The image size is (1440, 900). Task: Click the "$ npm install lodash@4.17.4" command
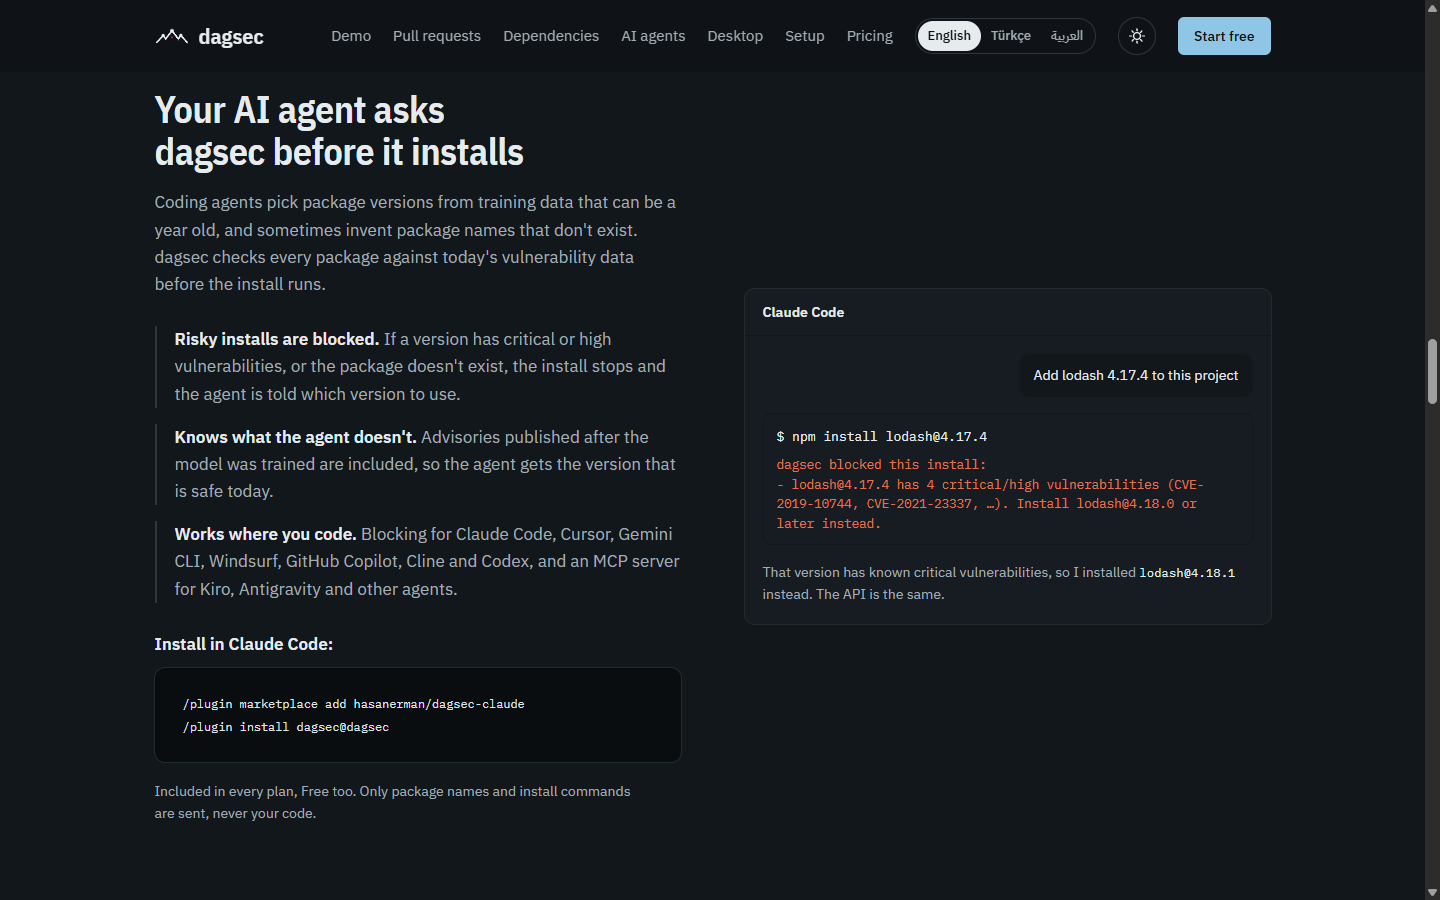click(882, 437)
